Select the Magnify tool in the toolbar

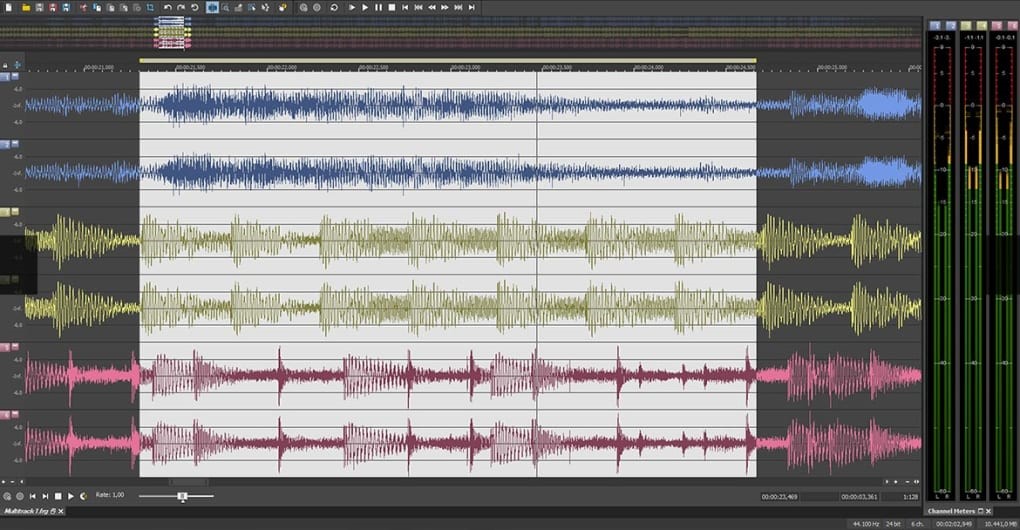226,7
